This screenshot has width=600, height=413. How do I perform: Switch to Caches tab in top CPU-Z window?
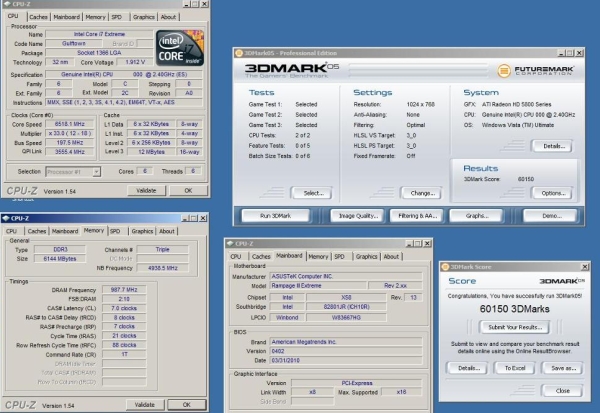click(x=38, y=17)
